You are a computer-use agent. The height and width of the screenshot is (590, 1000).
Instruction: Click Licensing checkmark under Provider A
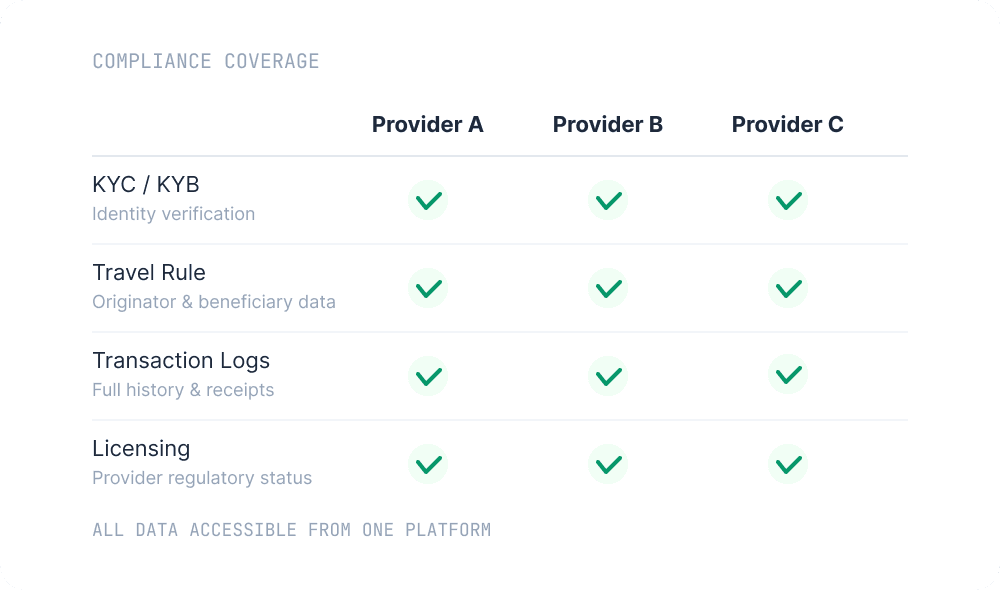tap(428, 464)
